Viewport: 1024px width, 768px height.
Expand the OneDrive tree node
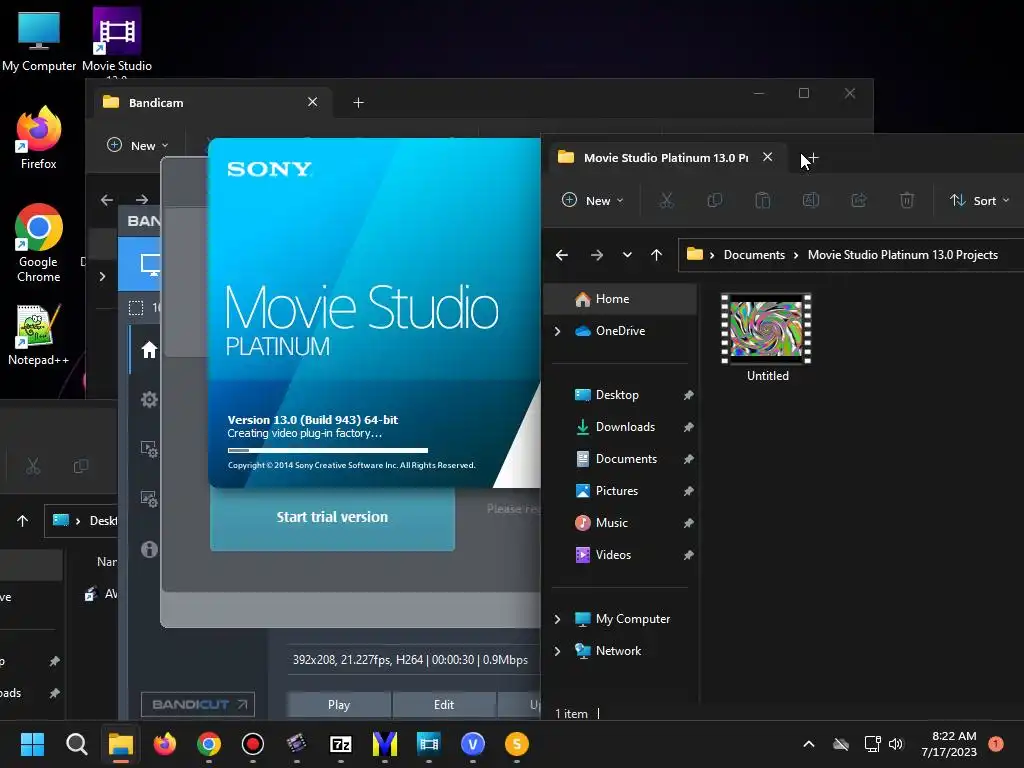(x=557, y=331)
